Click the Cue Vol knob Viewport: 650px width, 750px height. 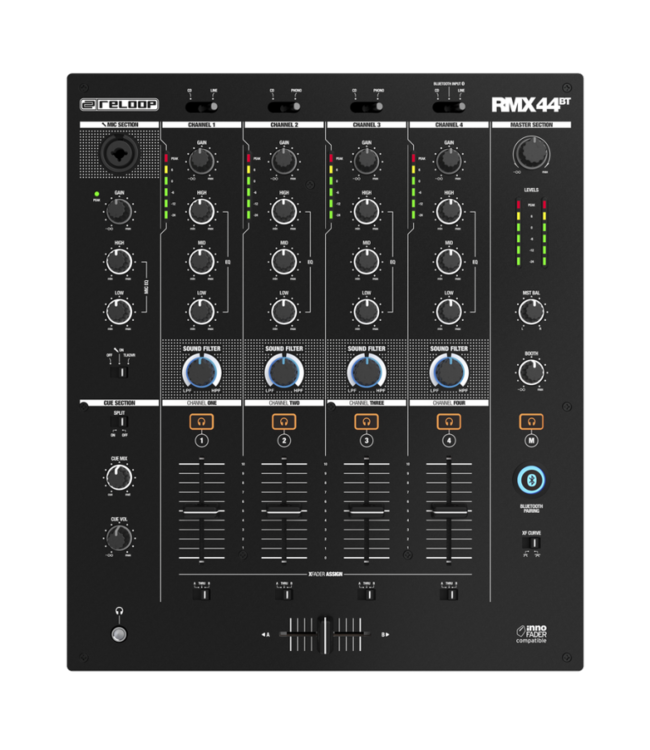click(x=119, y=538)
